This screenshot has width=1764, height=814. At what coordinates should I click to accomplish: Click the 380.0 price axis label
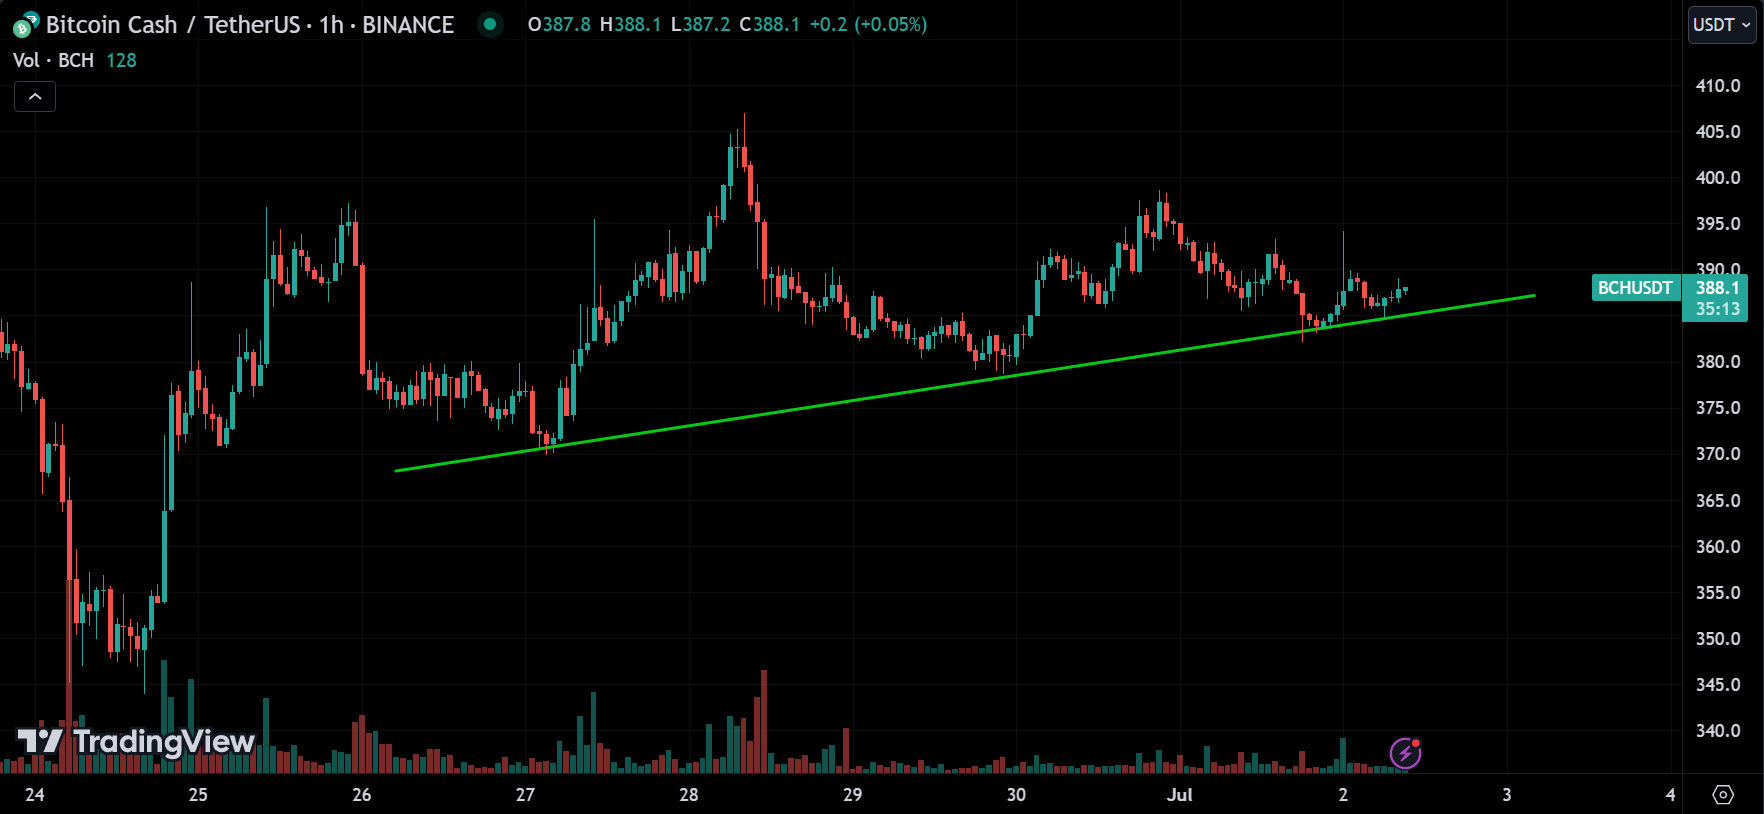tap(1717, 362)
